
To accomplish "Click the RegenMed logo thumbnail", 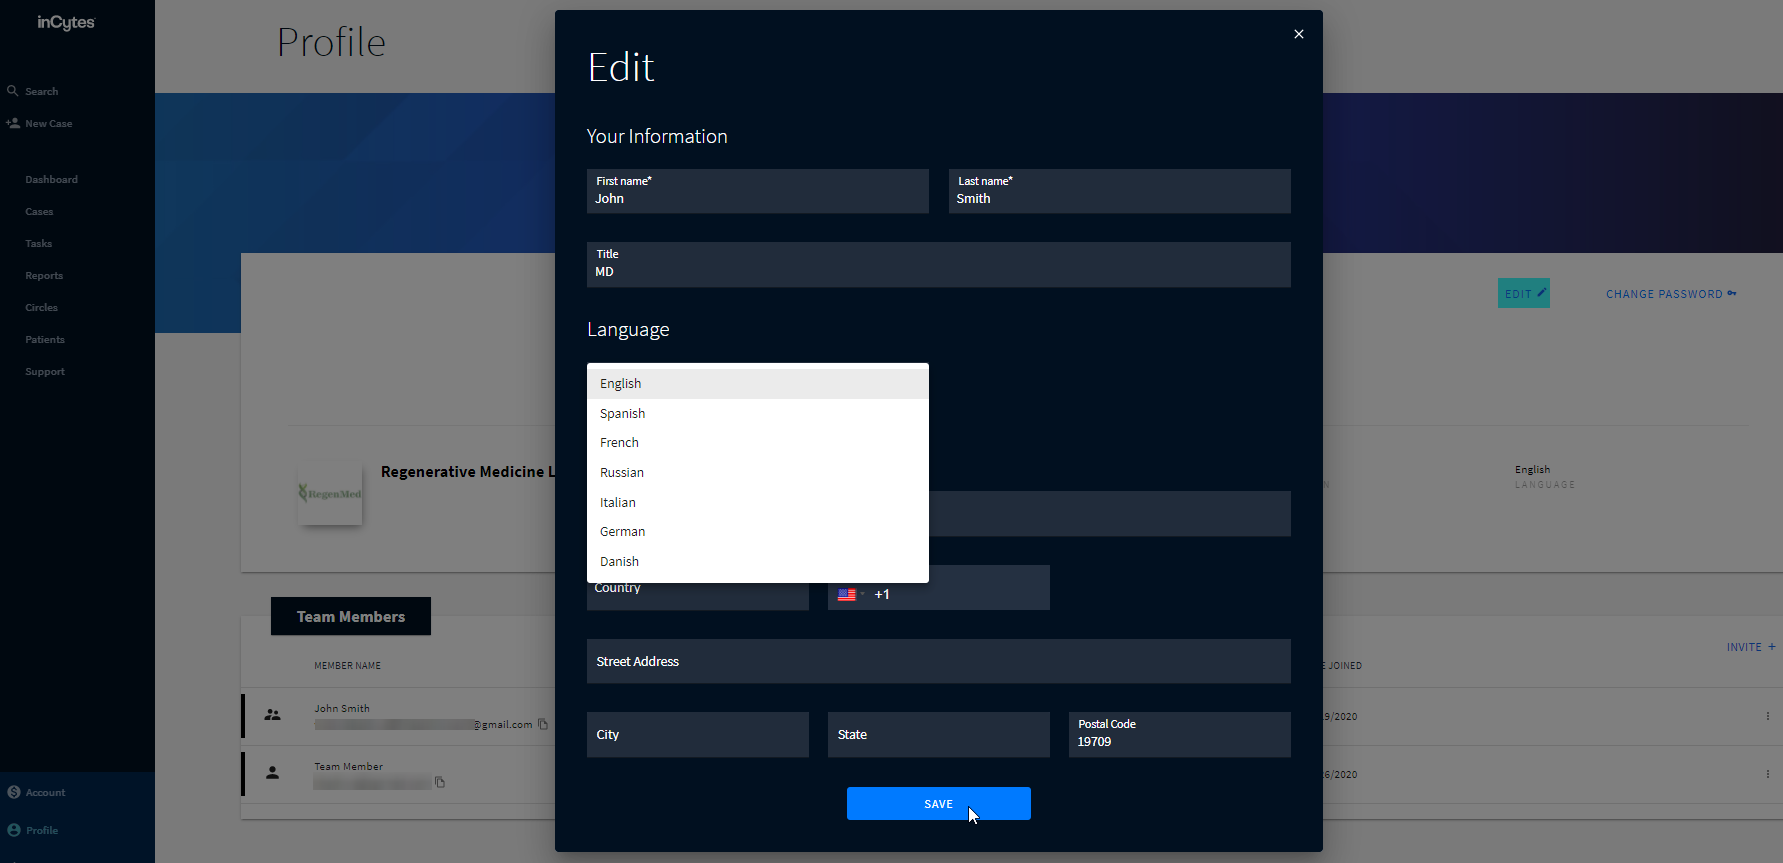I will point(330,493).
